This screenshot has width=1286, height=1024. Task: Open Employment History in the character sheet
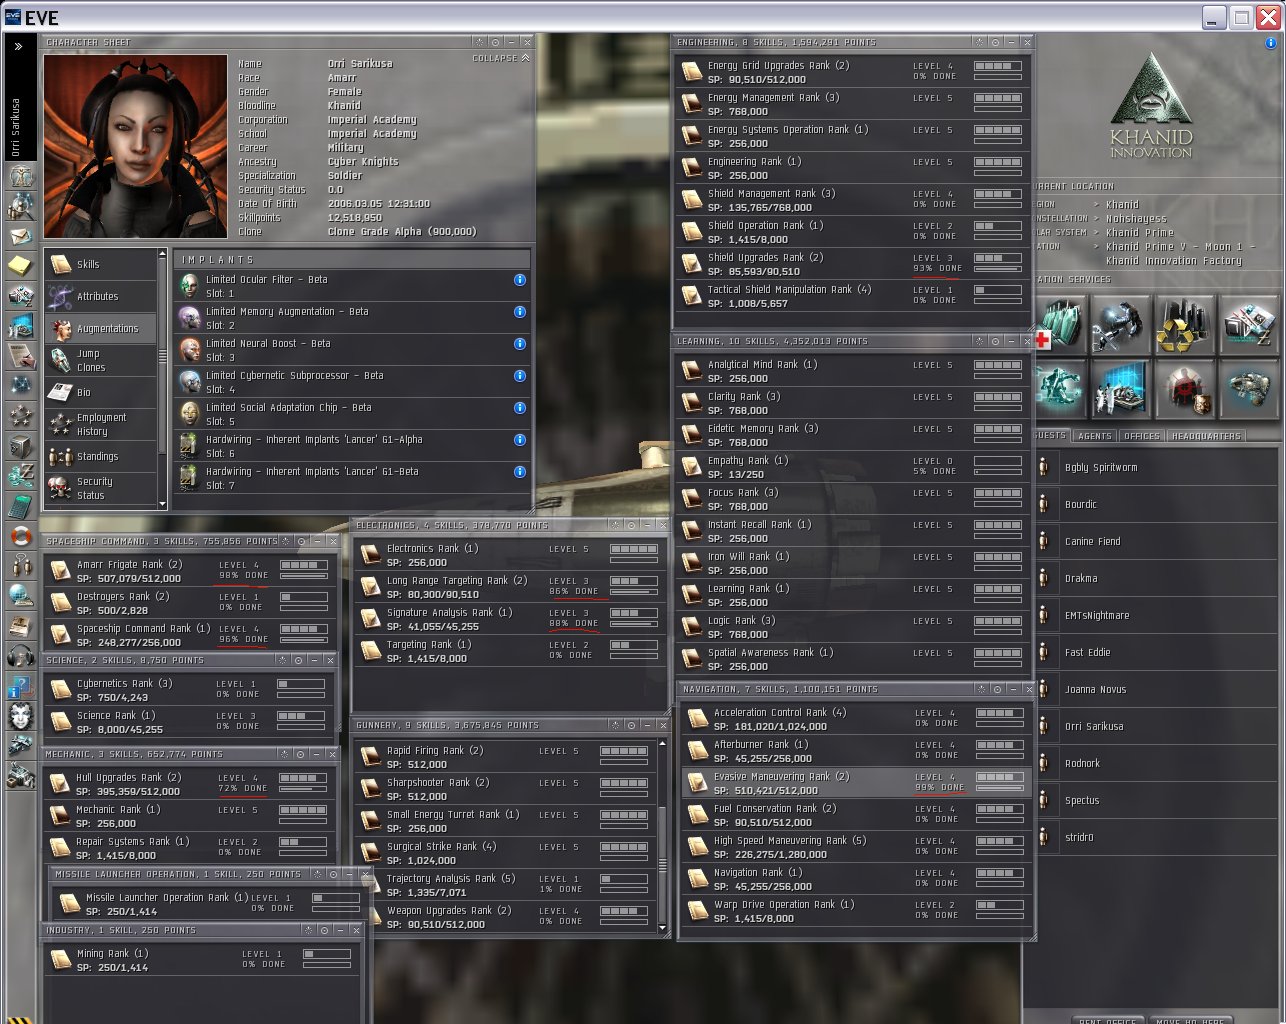[x=101, y=424]
